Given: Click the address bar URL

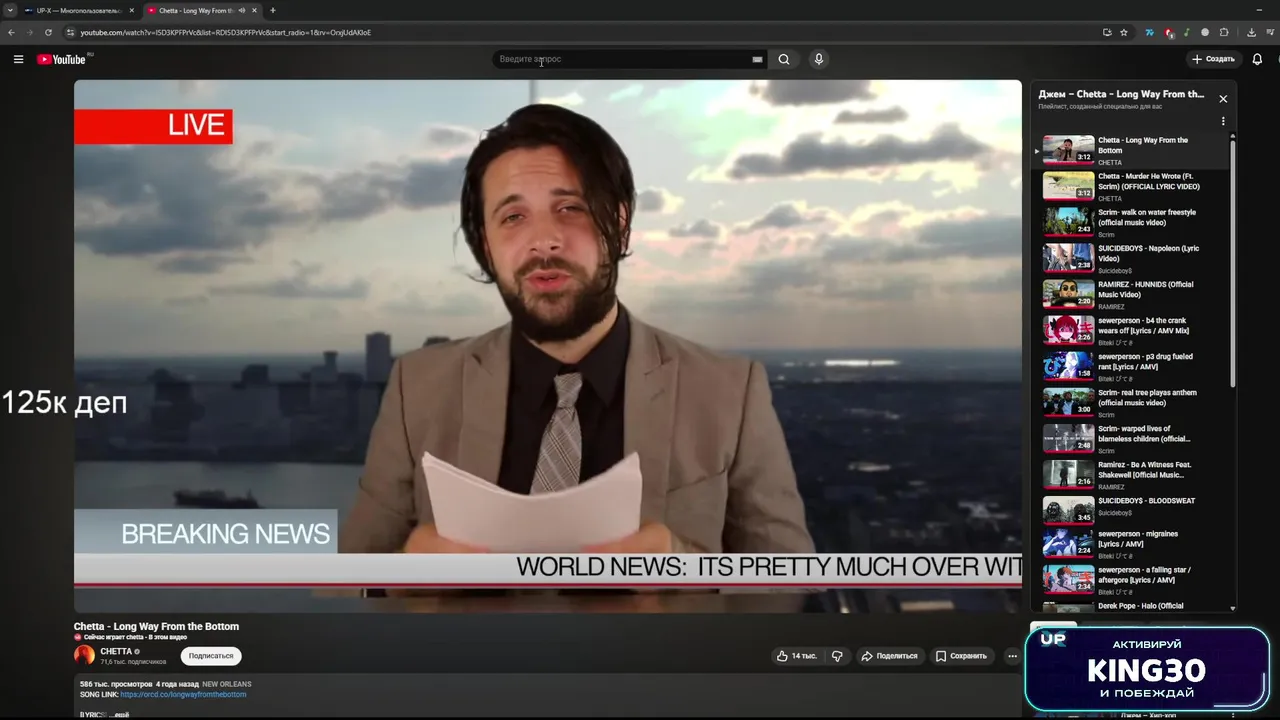Looking at the screenshot, I should tap(226, 32).
